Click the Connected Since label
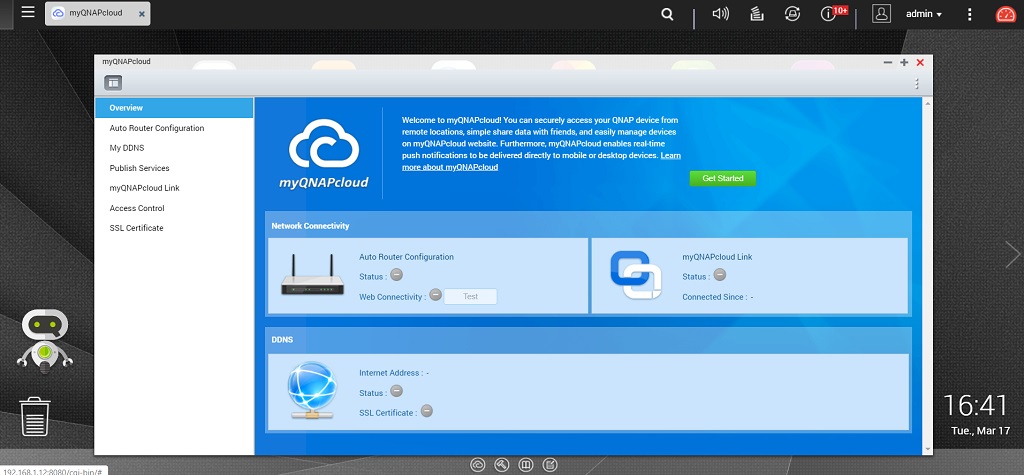Screen dimensions: 1024x475 (x=714, y=297)
